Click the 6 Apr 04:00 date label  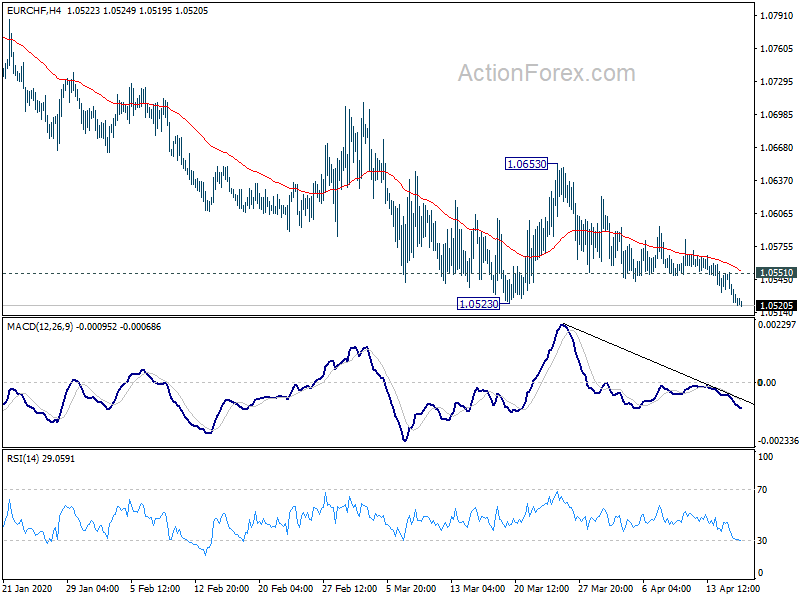[x=667, y=588]
